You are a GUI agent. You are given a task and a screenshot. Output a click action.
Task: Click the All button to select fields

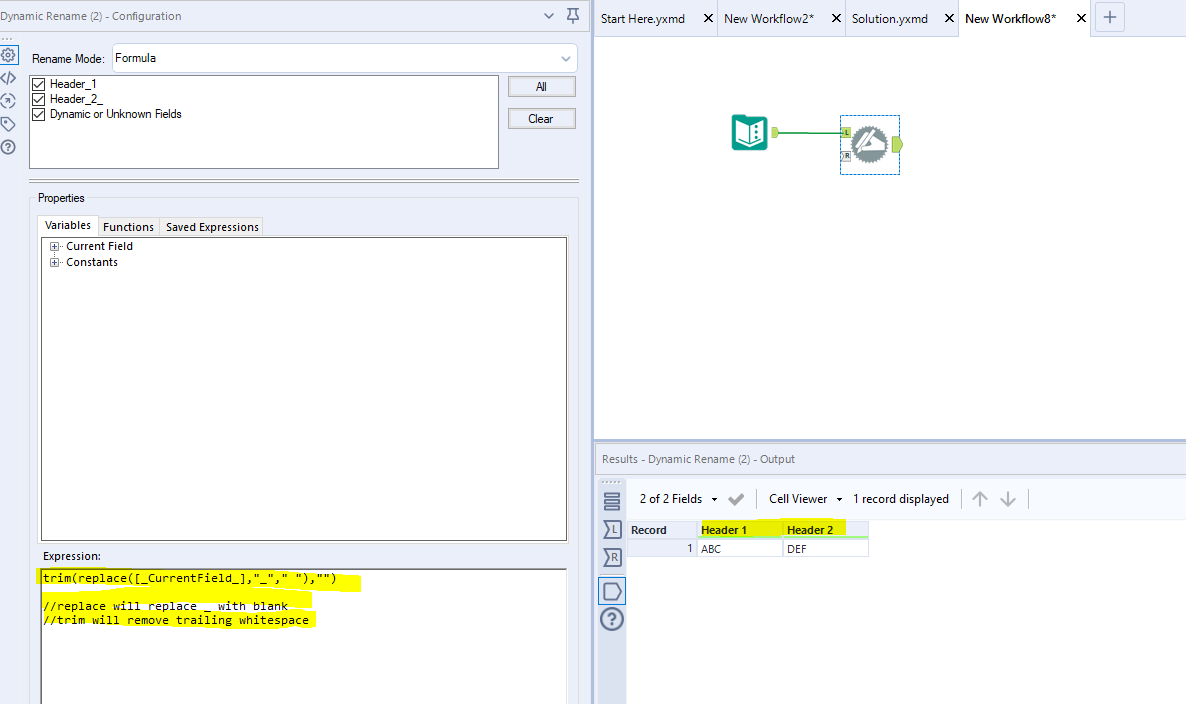coord(541,86)
